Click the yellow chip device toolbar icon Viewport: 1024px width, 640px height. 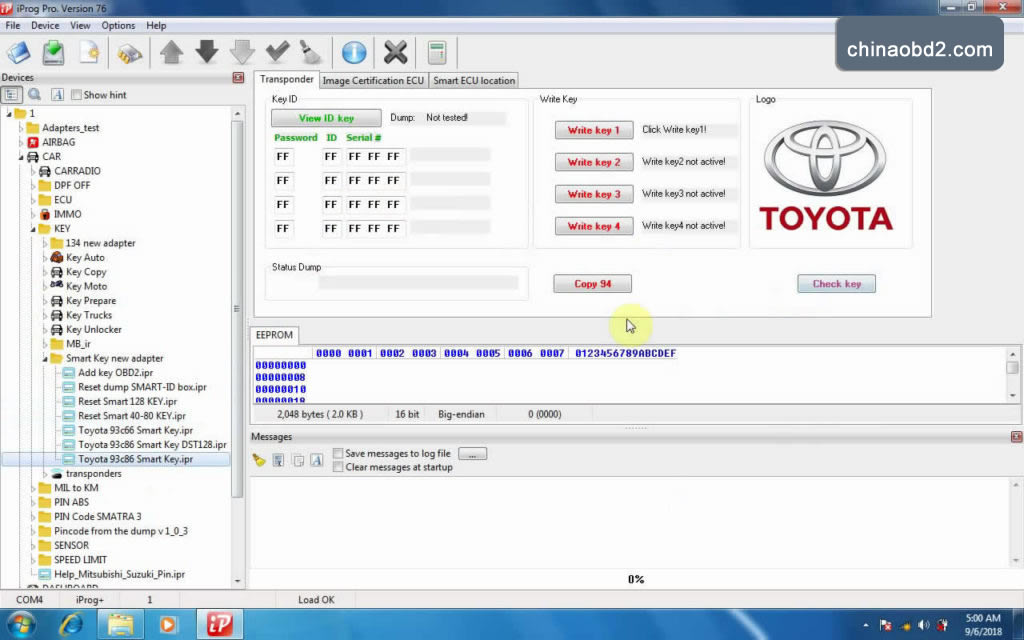point(129,53)
